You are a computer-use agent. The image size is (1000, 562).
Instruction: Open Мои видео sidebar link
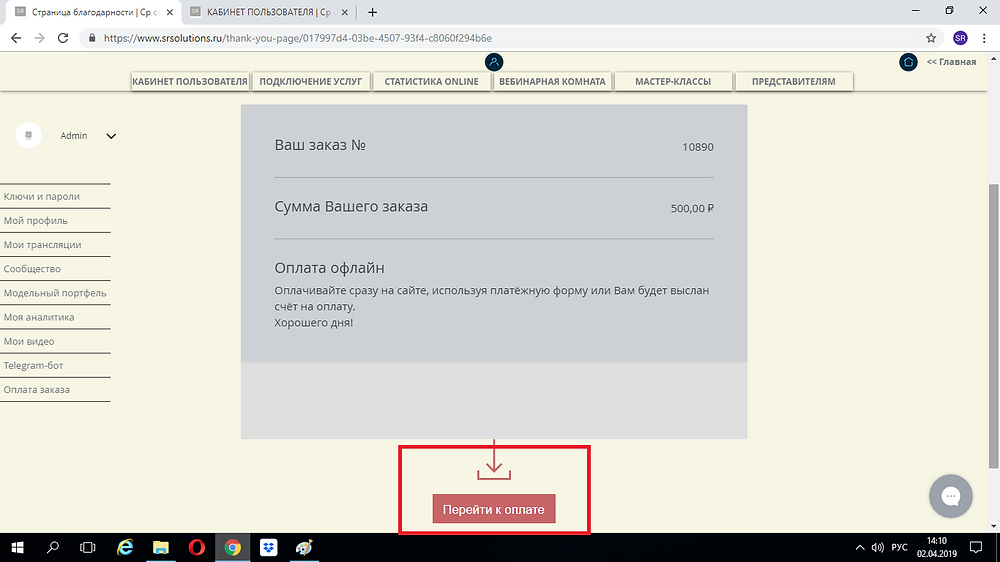[29, 341]
